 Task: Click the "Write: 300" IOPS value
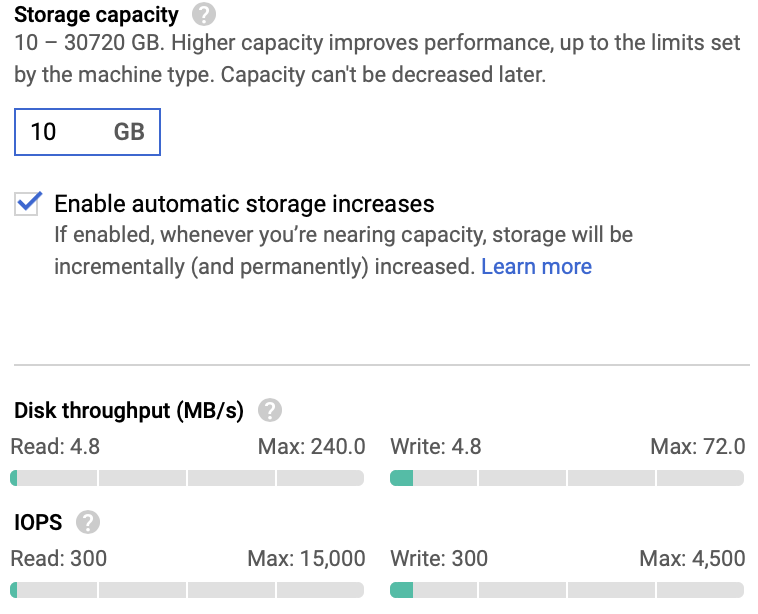point(439,558)
